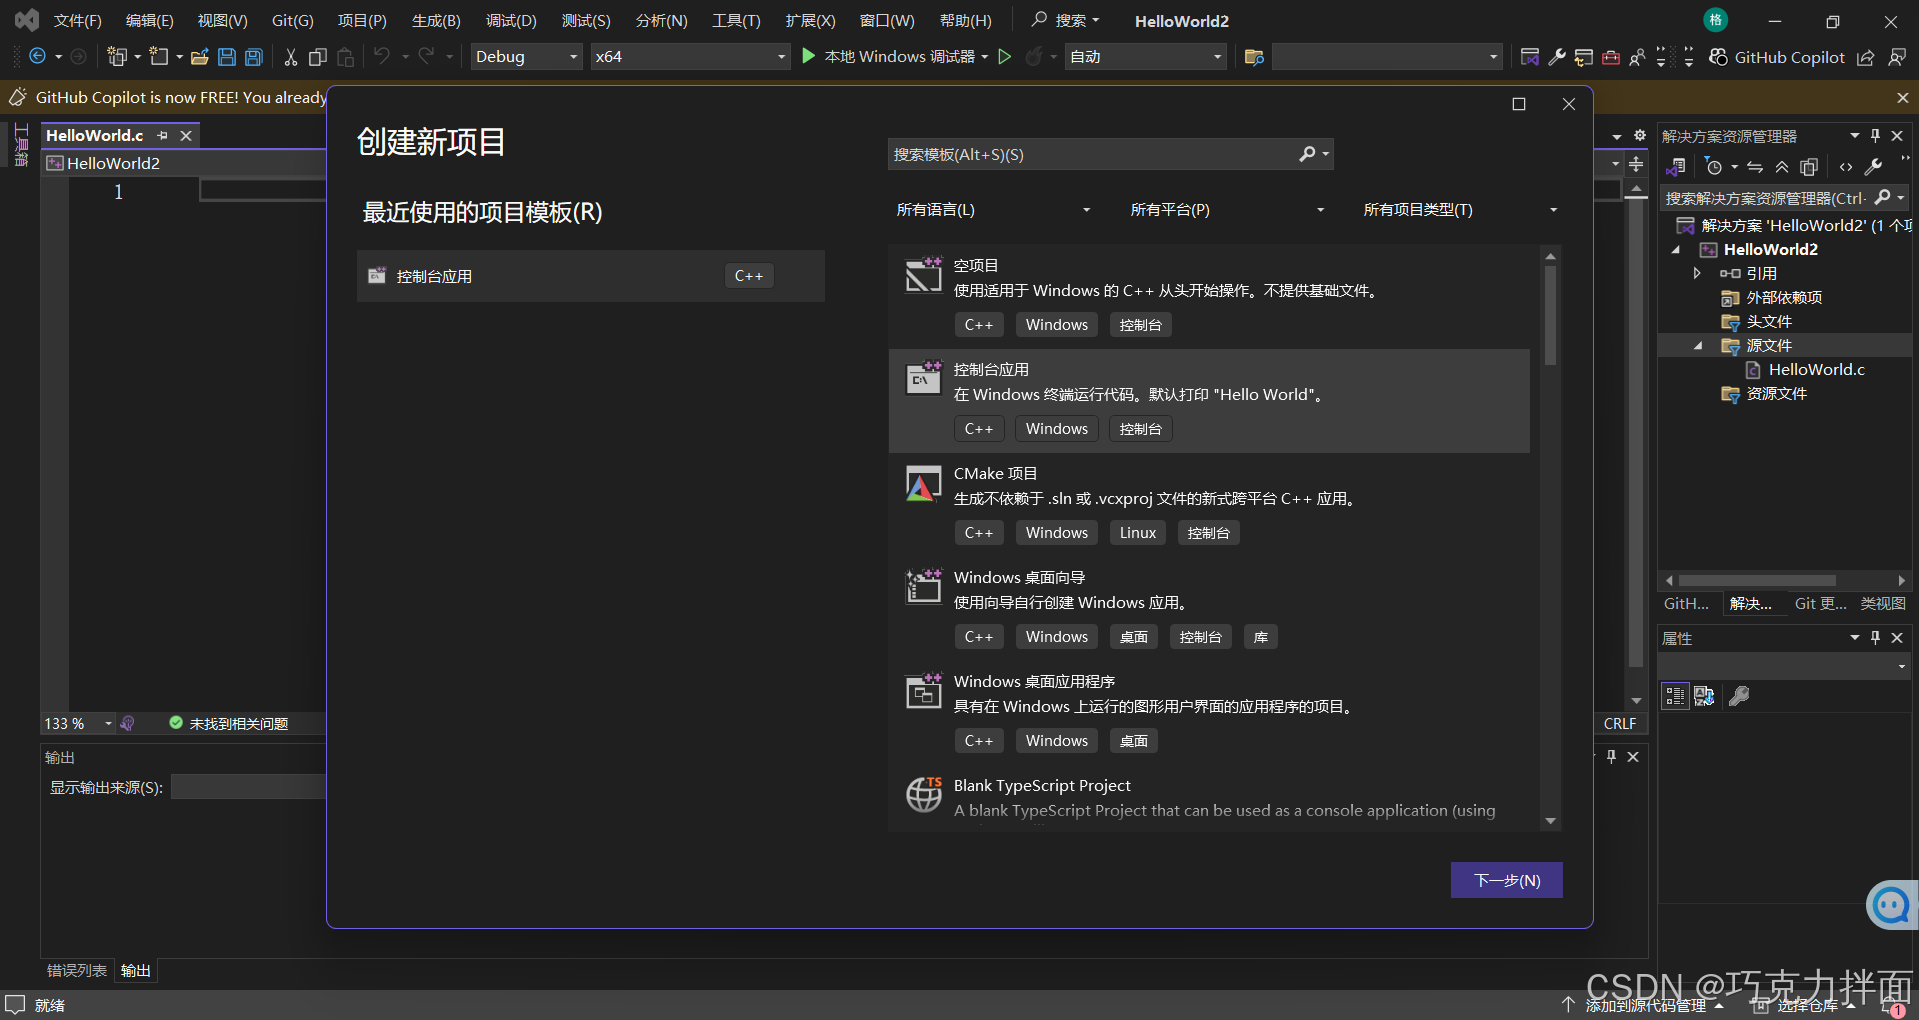Click the Save All icon

point(253,57)
